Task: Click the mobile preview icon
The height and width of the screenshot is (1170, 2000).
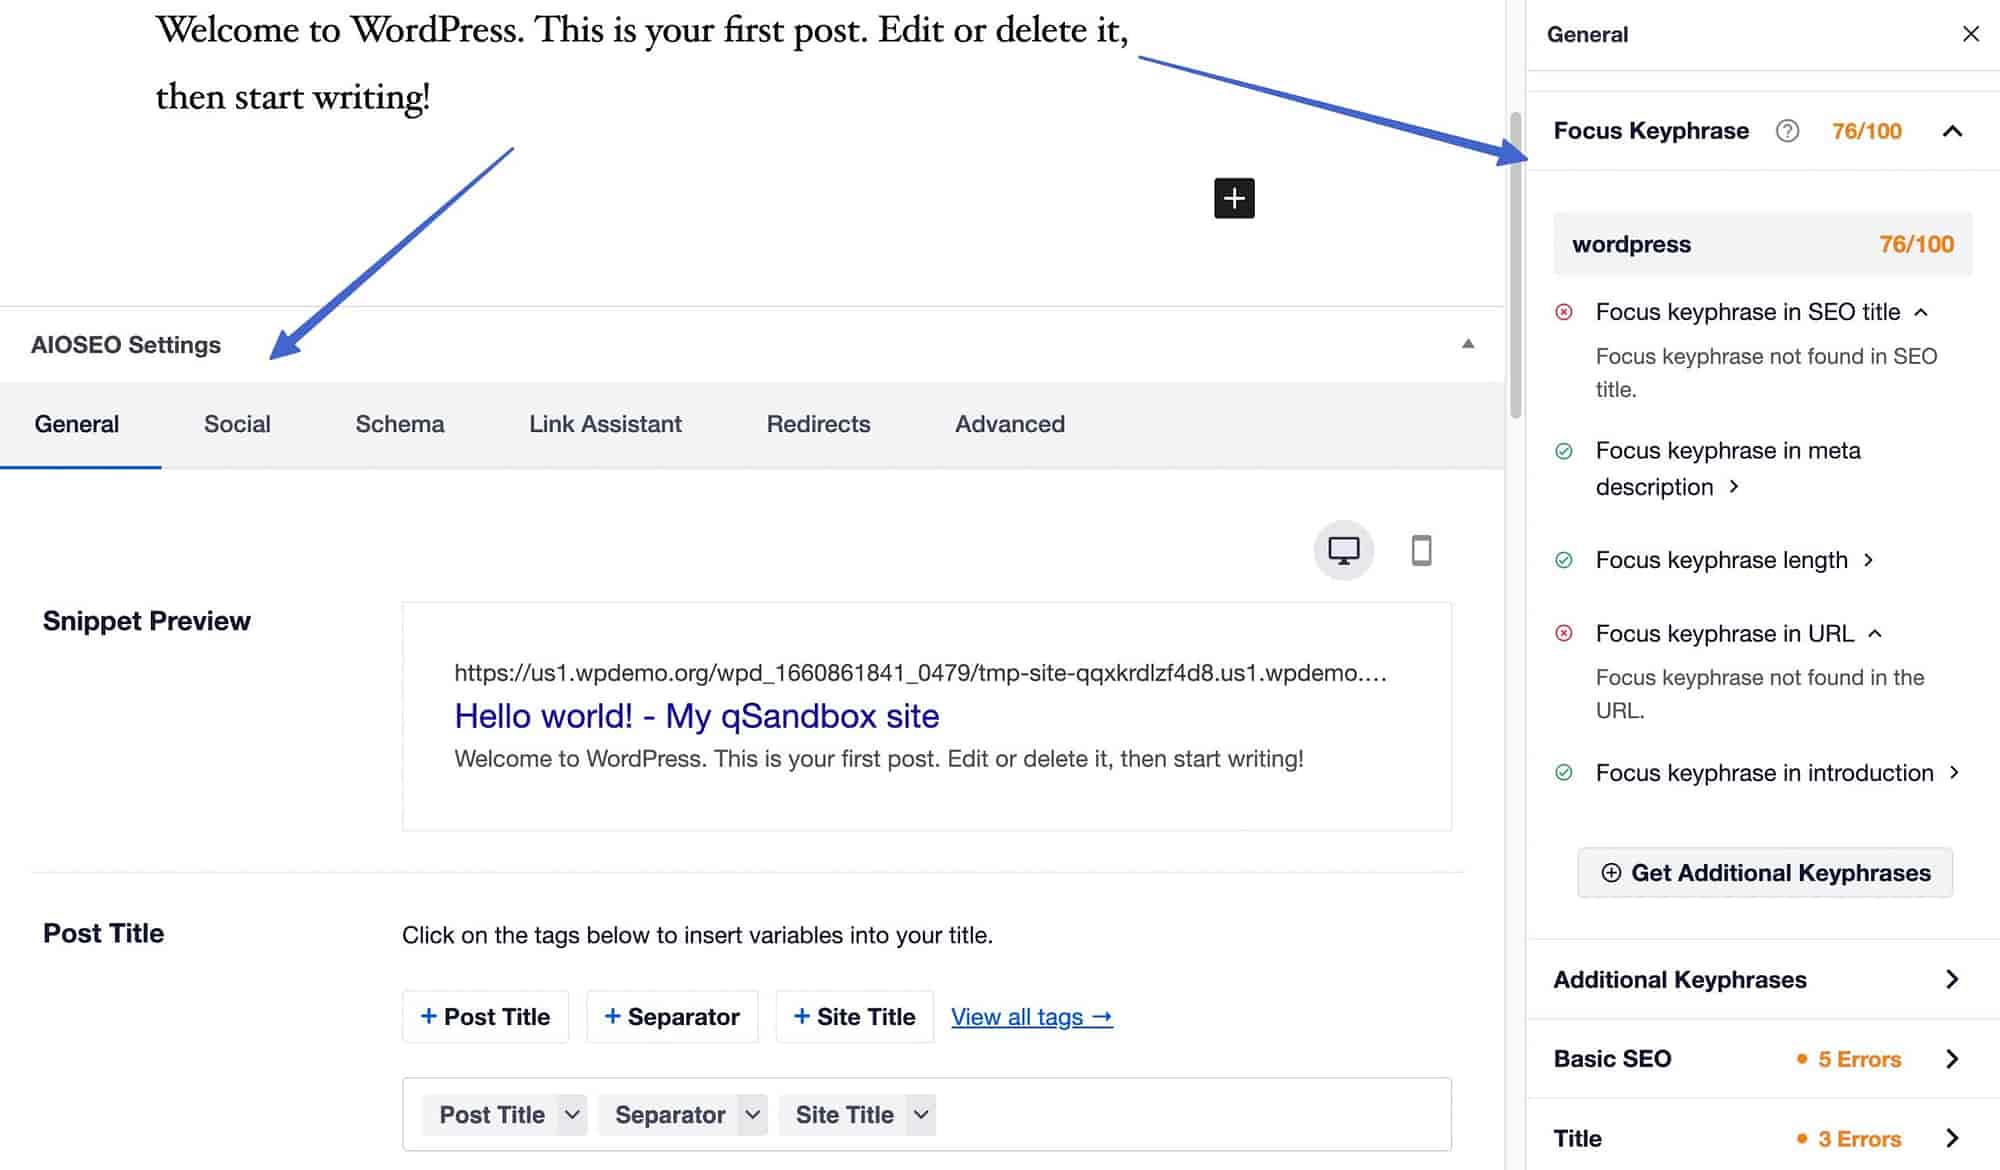Action: (x=1418, y=549)
